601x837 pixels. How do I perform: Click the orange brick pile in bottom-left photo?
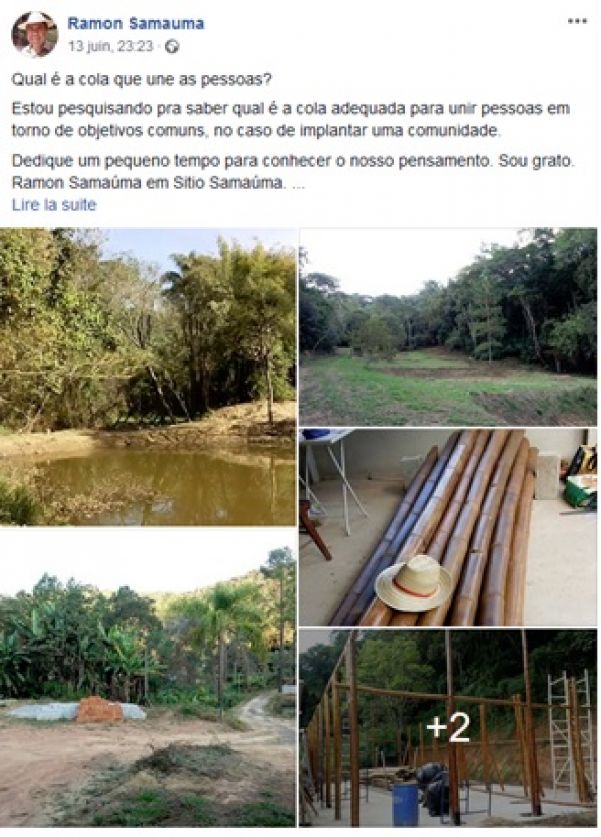(100, 709)
